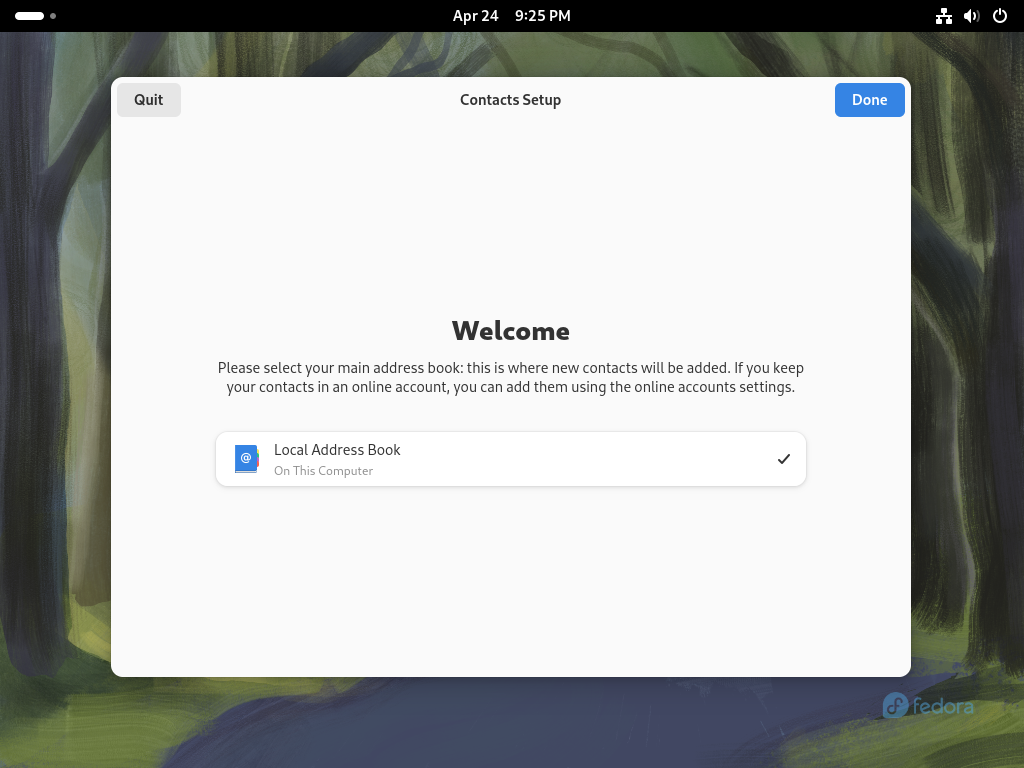Quit the Contacts Setup dialog
Screen dimensions: 1024x768
coord(149,100)
